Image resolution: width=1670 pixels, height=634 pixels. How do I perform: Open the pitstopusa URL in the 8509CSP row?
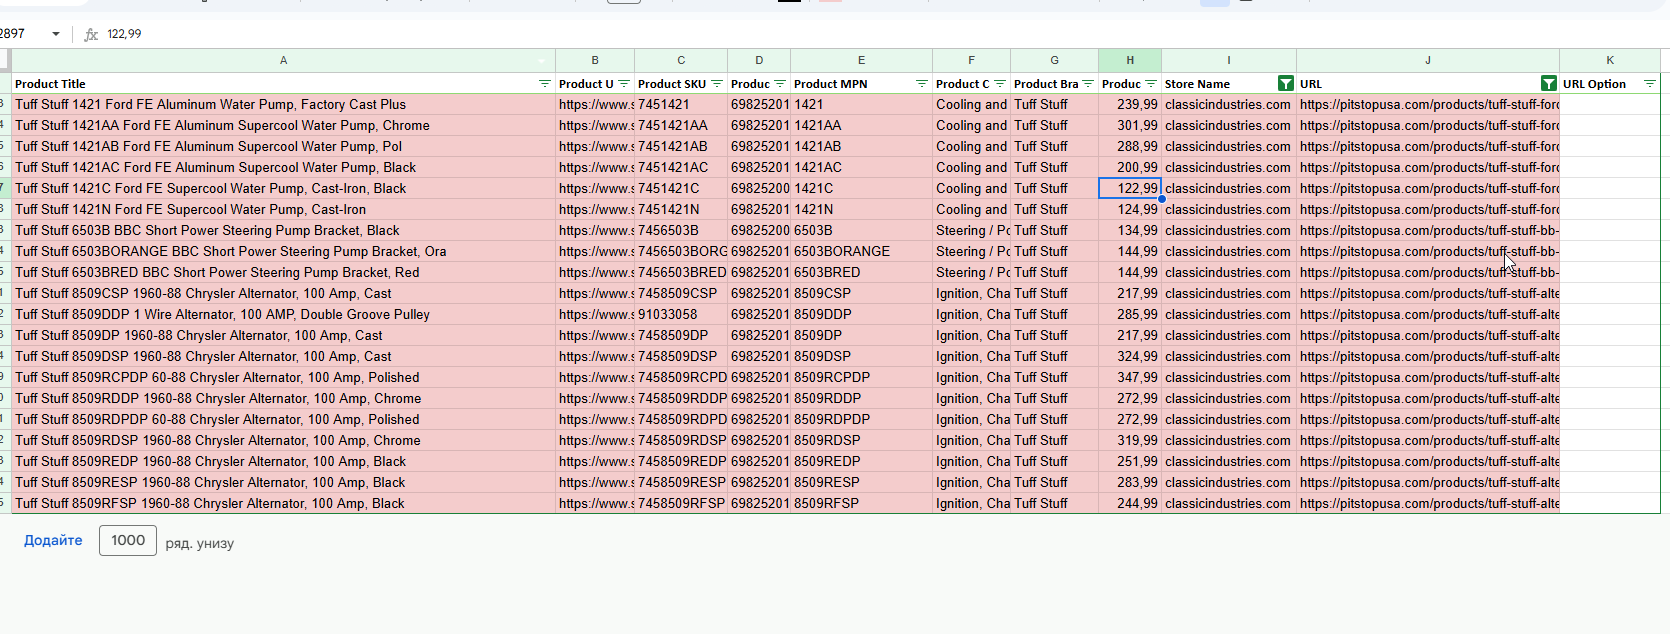tap(1428, 293)
